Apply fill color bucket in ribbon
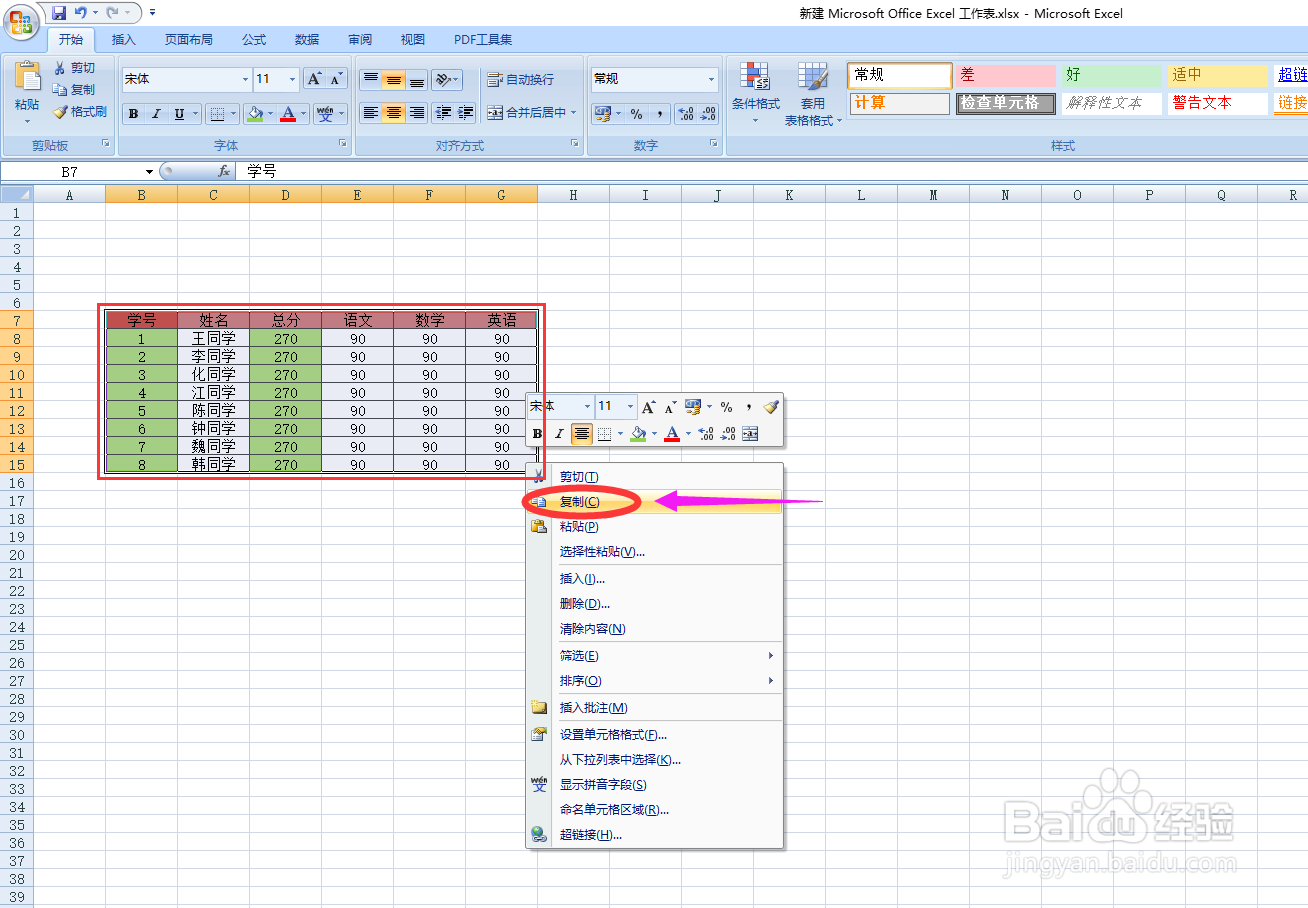Image resolution: width=1308 pixels, height=908 pixels. point(255,114)
